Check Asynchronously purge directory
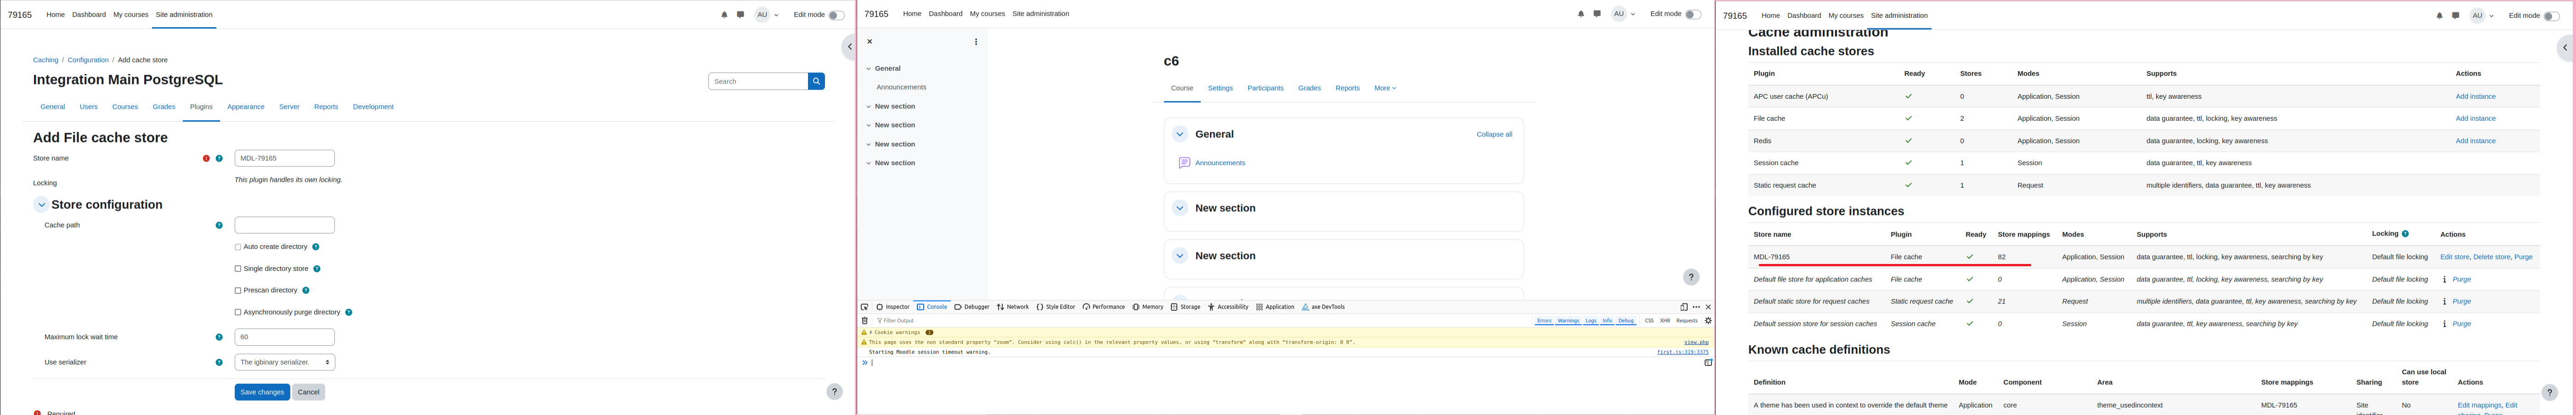The width and height of the screenshot is (2576, 415). click(238, 312)
